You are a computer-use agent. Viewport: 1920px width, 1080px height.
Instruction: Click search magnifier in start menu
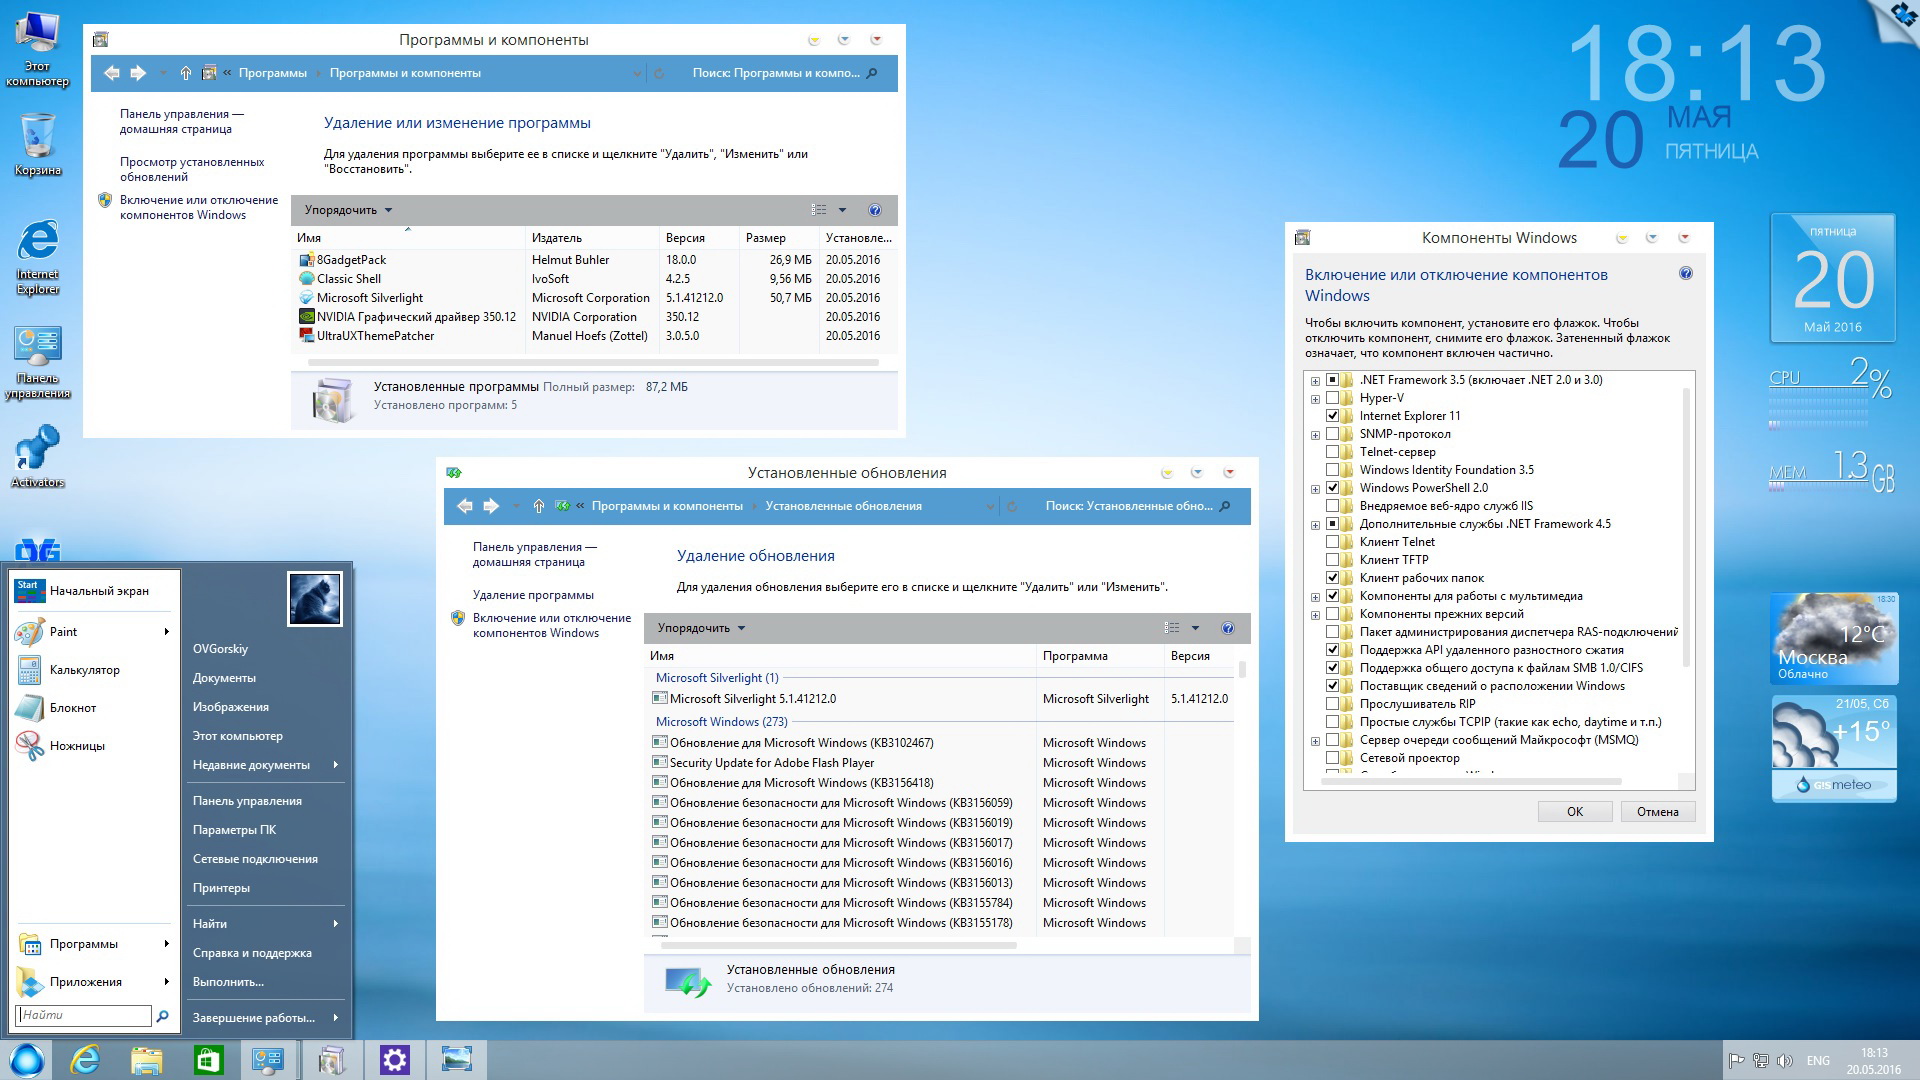point(162,1016)
